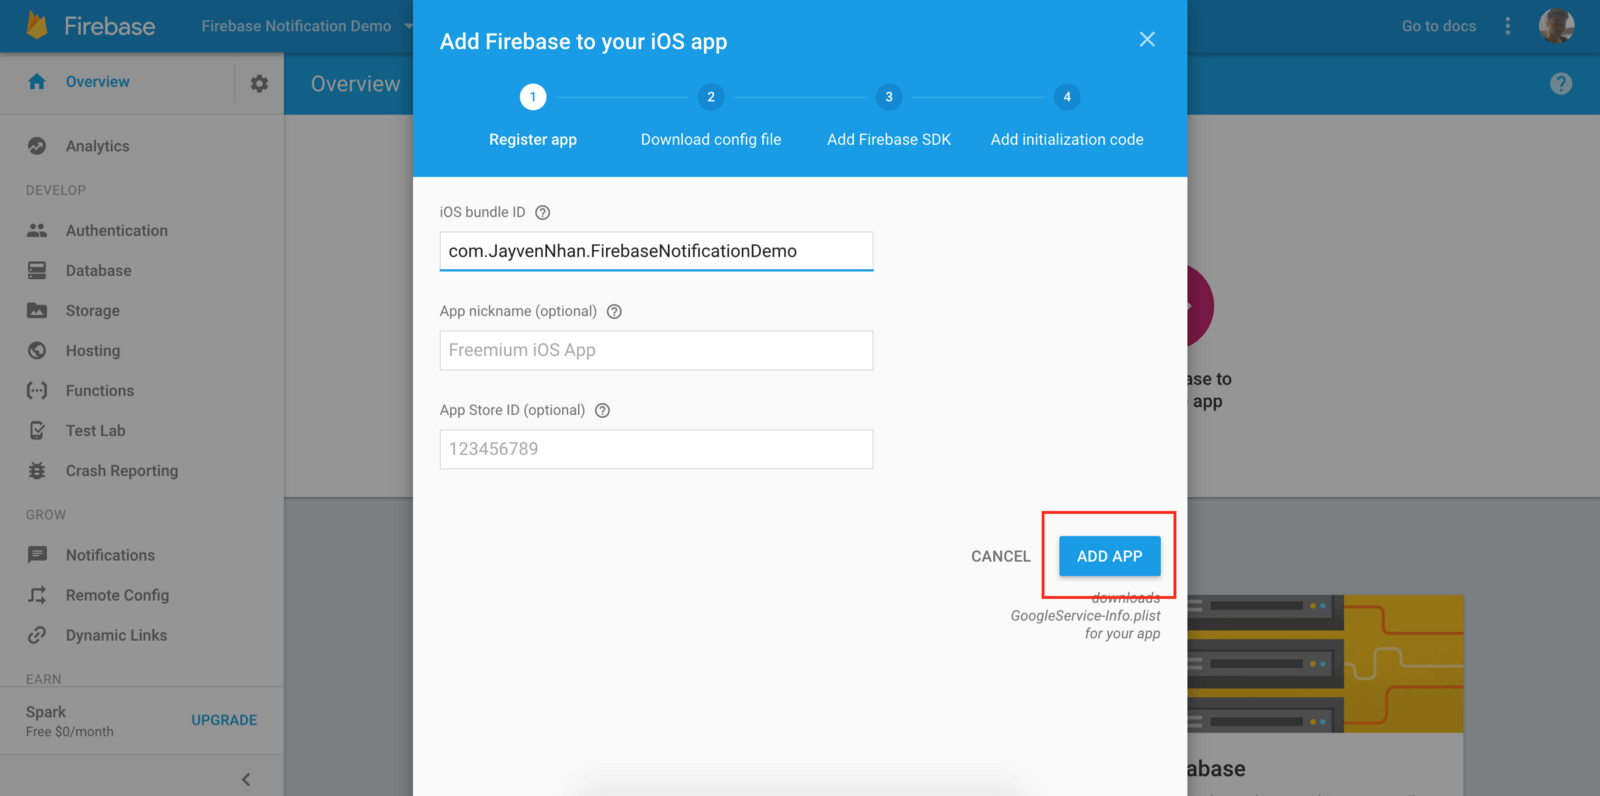This screenshot has width=1600, height=796.
Task: Click the Storage folder icon
Action: click(37, 310)
